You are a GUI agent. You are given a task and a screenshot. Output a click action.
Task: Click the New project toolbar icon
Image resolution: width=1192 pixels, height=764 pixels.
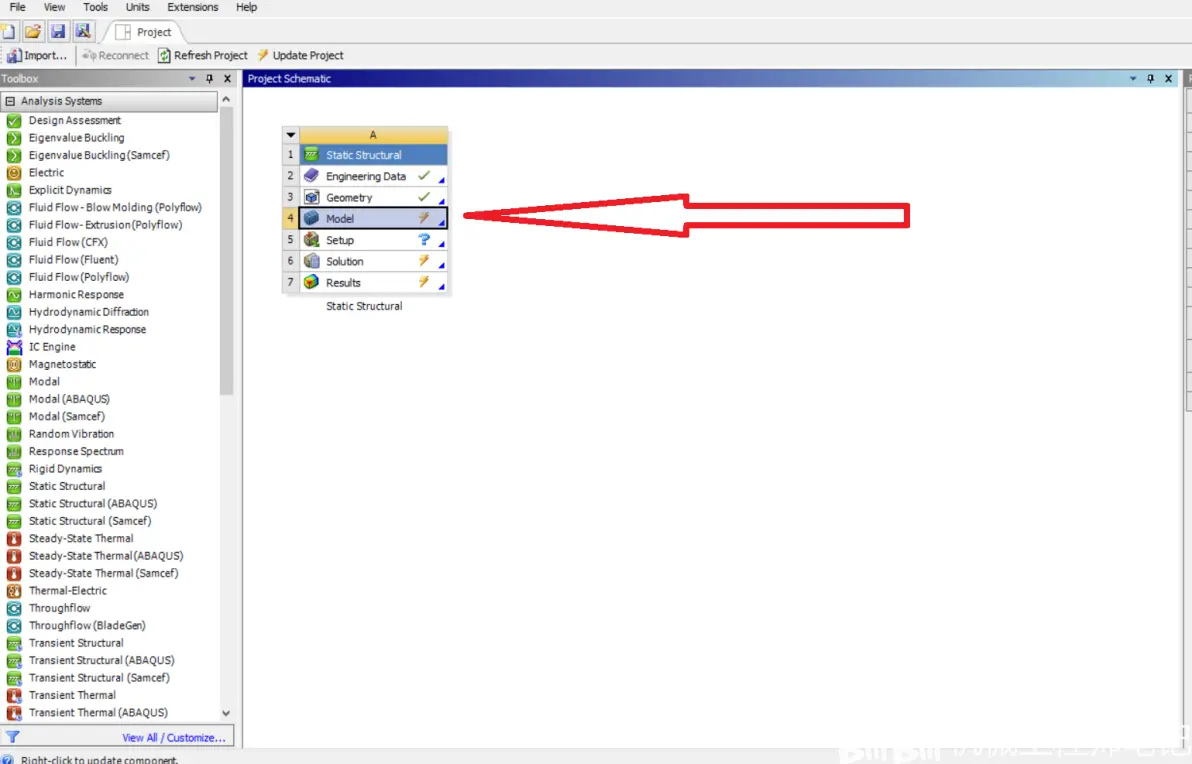pos(8,32)
